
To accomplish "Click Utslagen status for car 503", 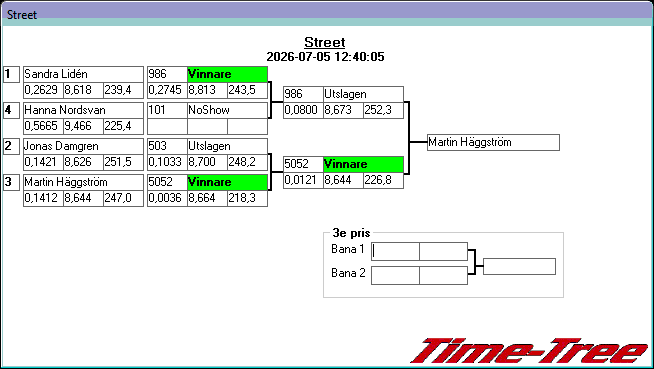I will tap(227, 146).
